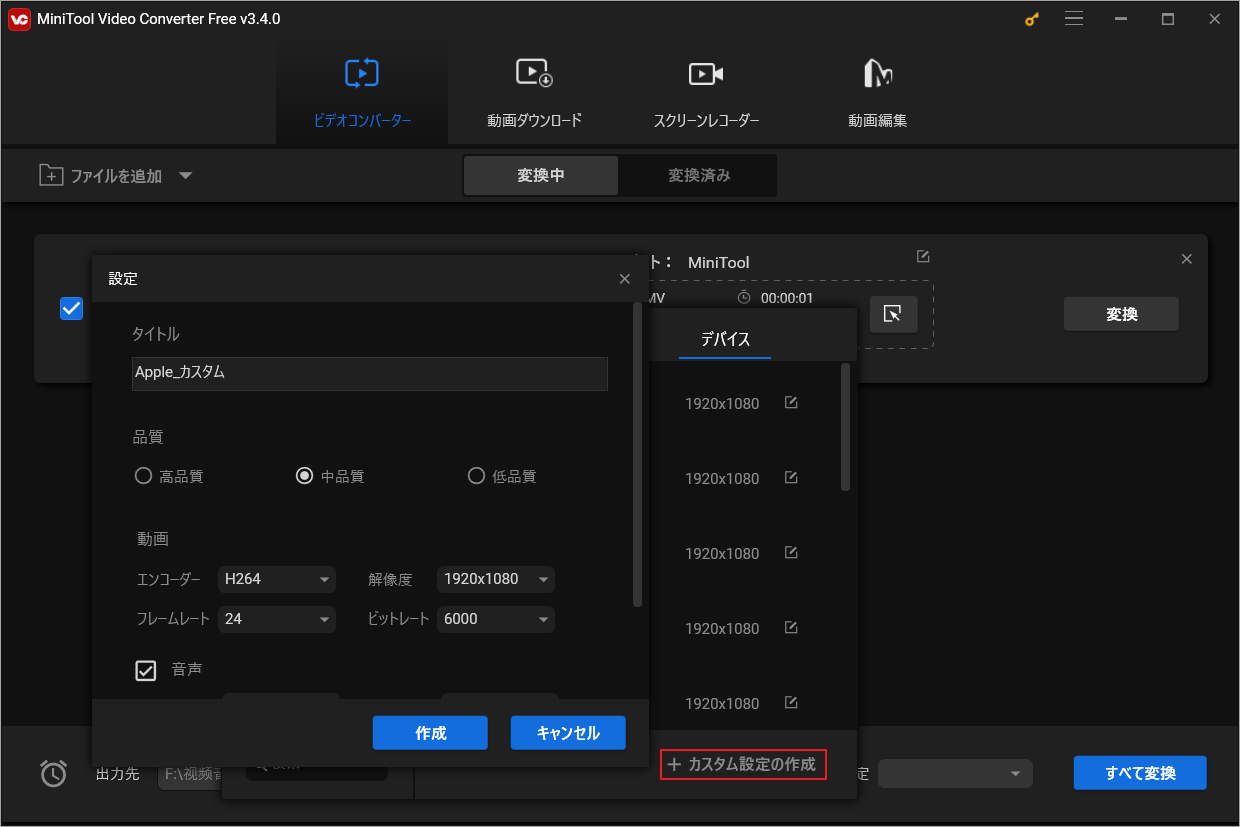The width and height of the screenshot is (1240, 827).
Task: Toggle the file item checkbox
Action: 71,309
